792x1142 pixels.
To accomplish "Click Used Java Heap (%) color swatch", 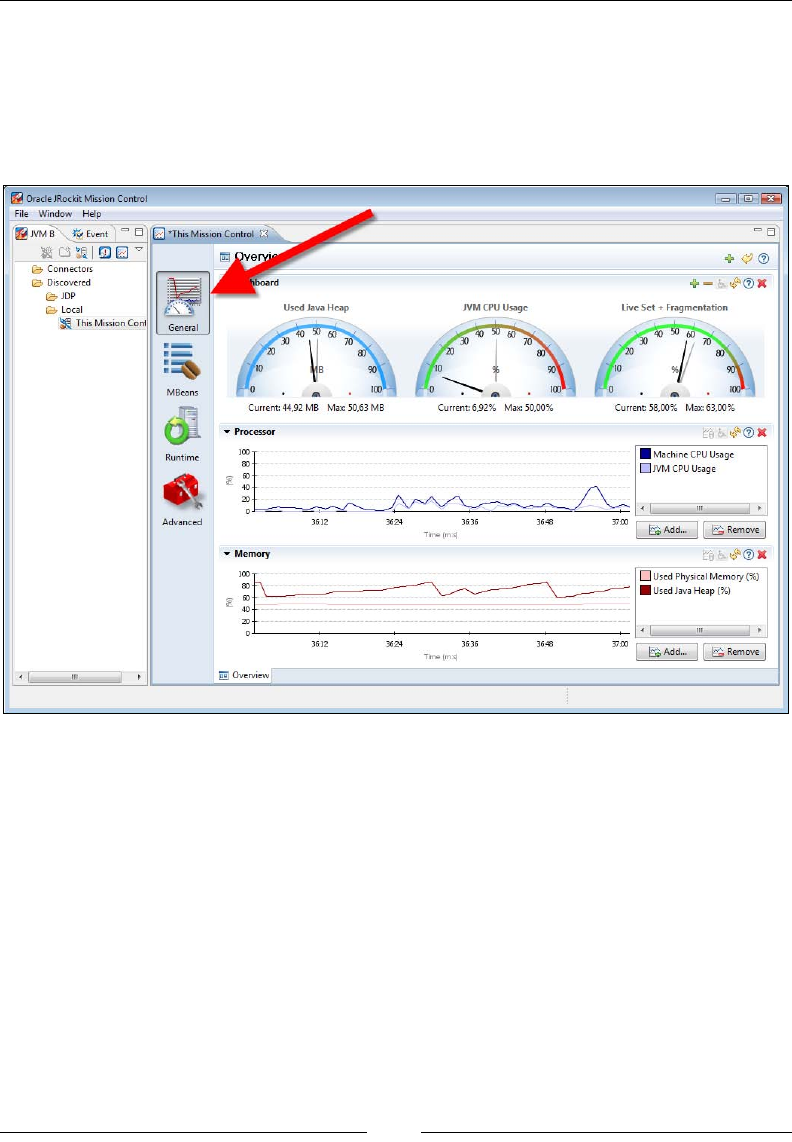I will [645, 591].
